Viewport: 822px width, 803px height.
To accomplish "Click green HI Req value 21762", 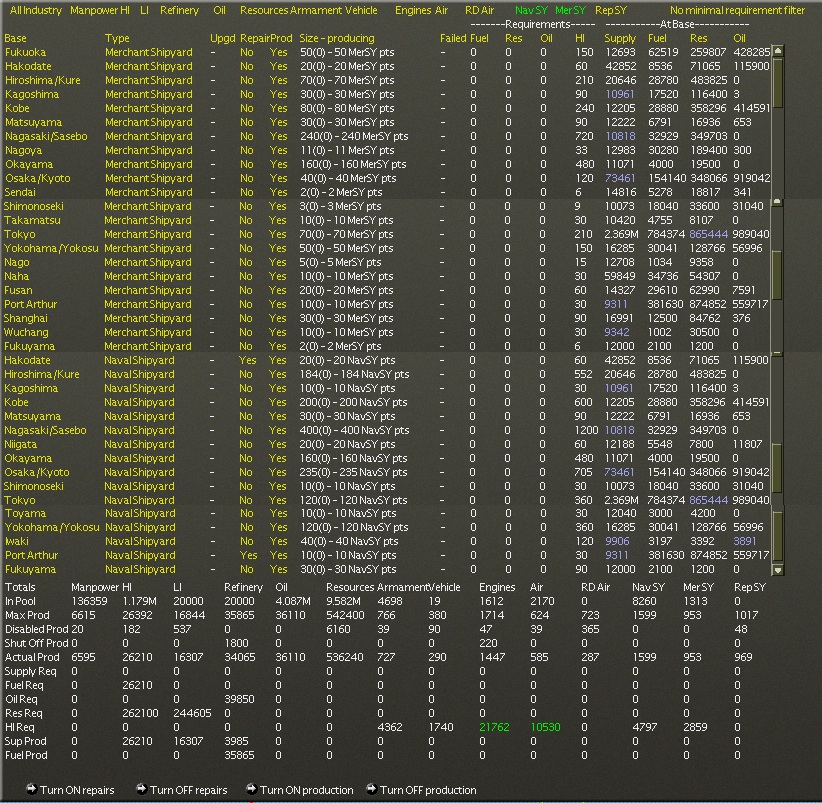I will [494, 728].
